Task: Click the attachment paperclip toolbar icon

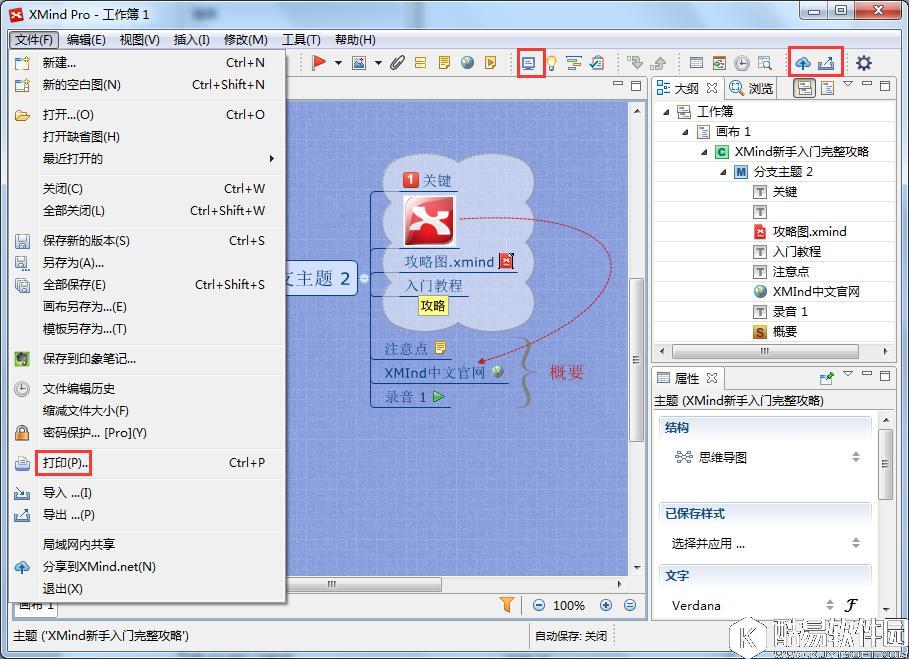Action: pos(397,63)
